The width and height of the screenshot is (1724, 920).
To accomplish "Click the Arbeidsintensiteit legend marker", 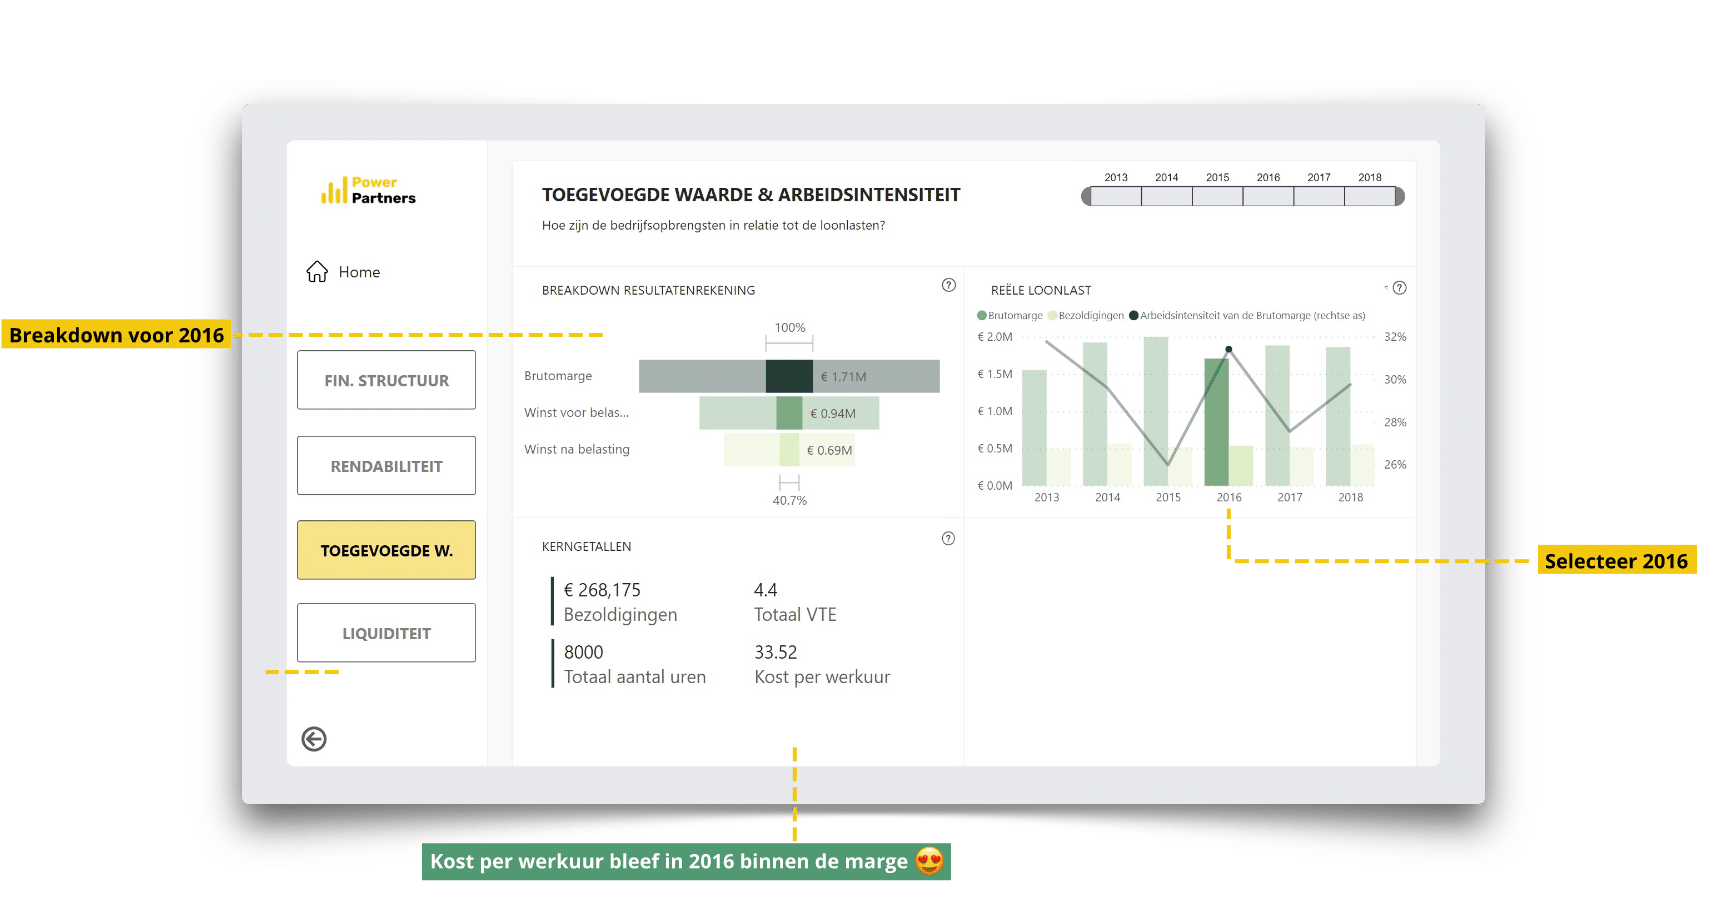I will 1134,316.
